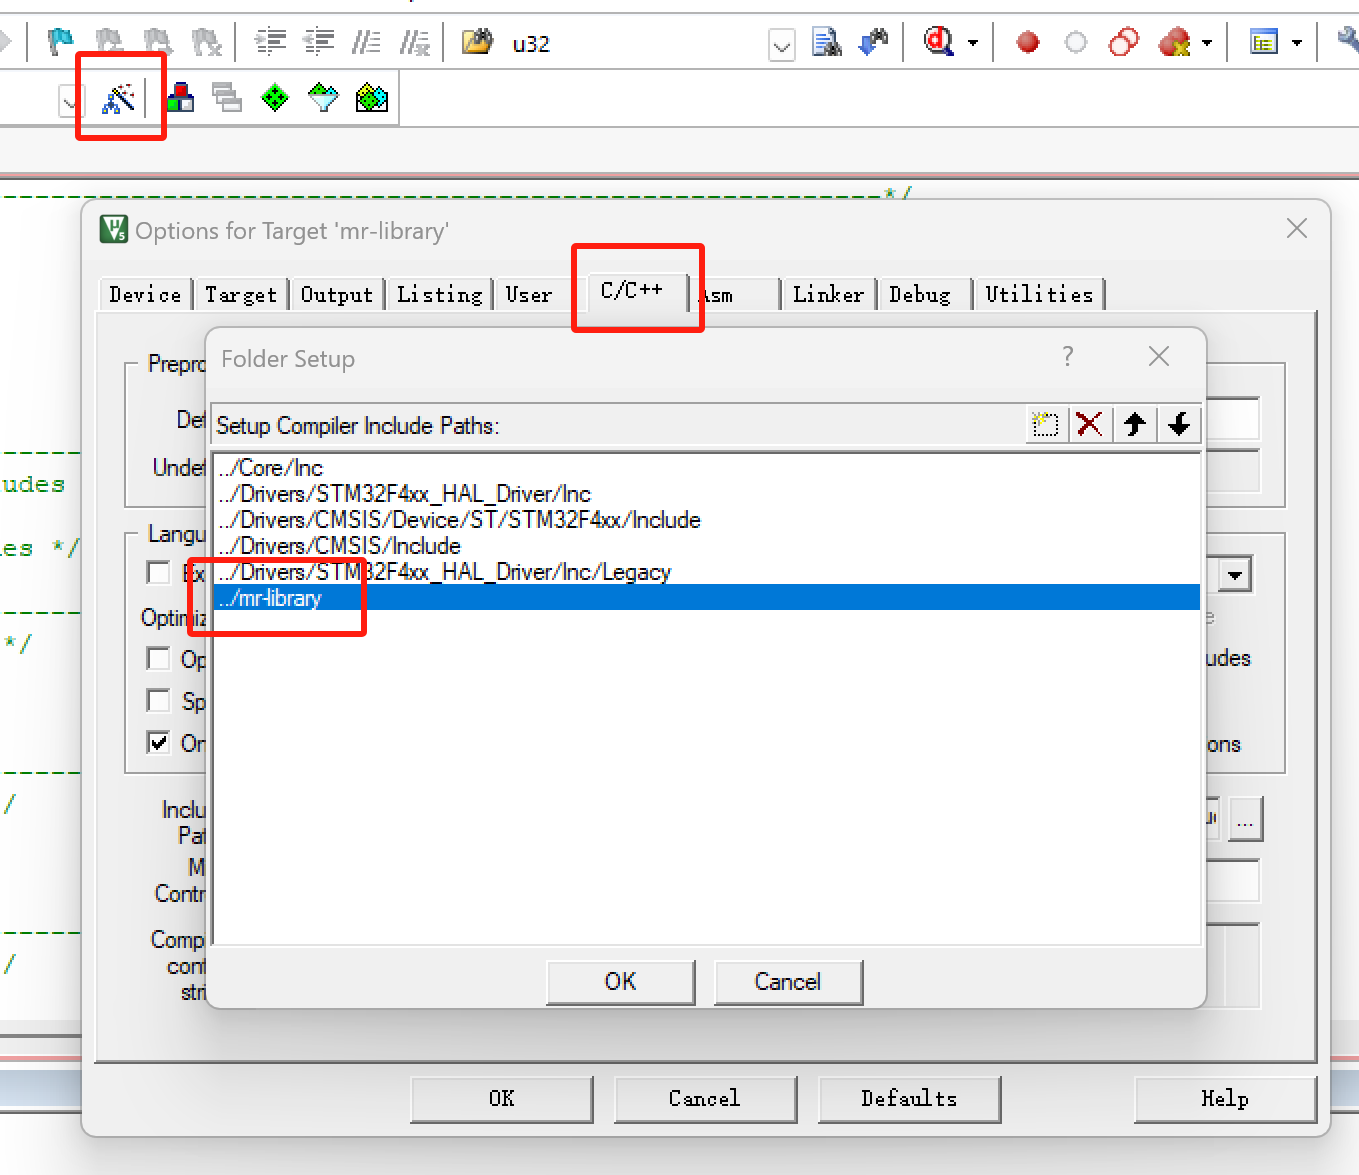Screen dimensions: 1359x1175
Task: Delete selected include path with red X icon
Action: (1090, 424)
